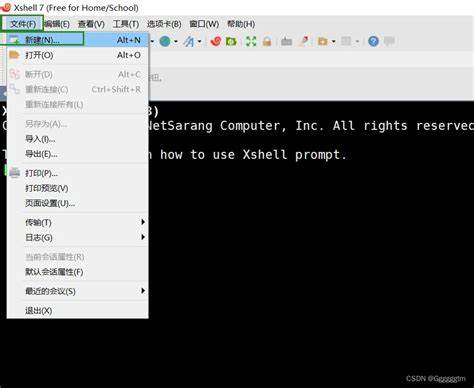The image size is (474, 388).
Task: Select 打印预览(V) entry
Action: pos(77,188)
